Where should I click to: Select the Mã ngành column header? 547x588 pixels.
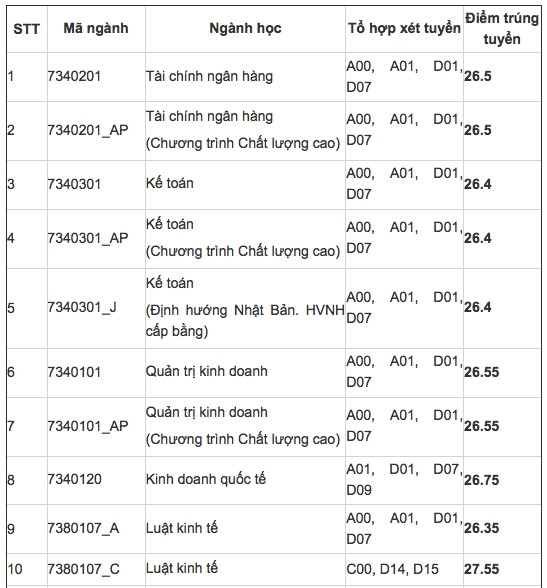96,28
